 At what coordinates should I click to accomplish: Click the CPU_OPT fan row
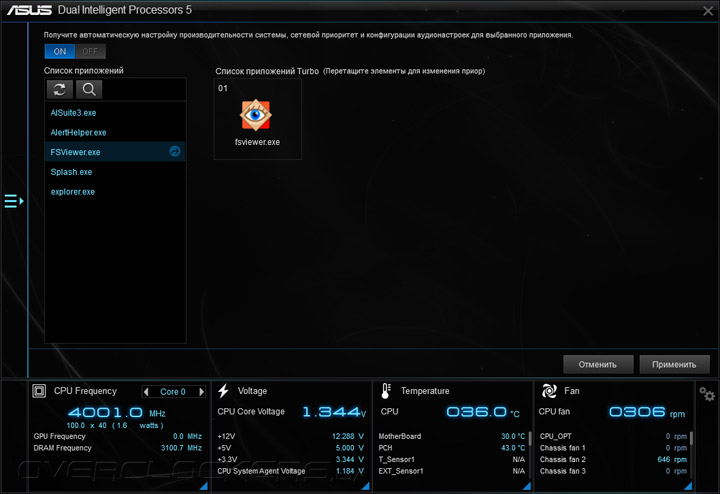coord(613,436)
